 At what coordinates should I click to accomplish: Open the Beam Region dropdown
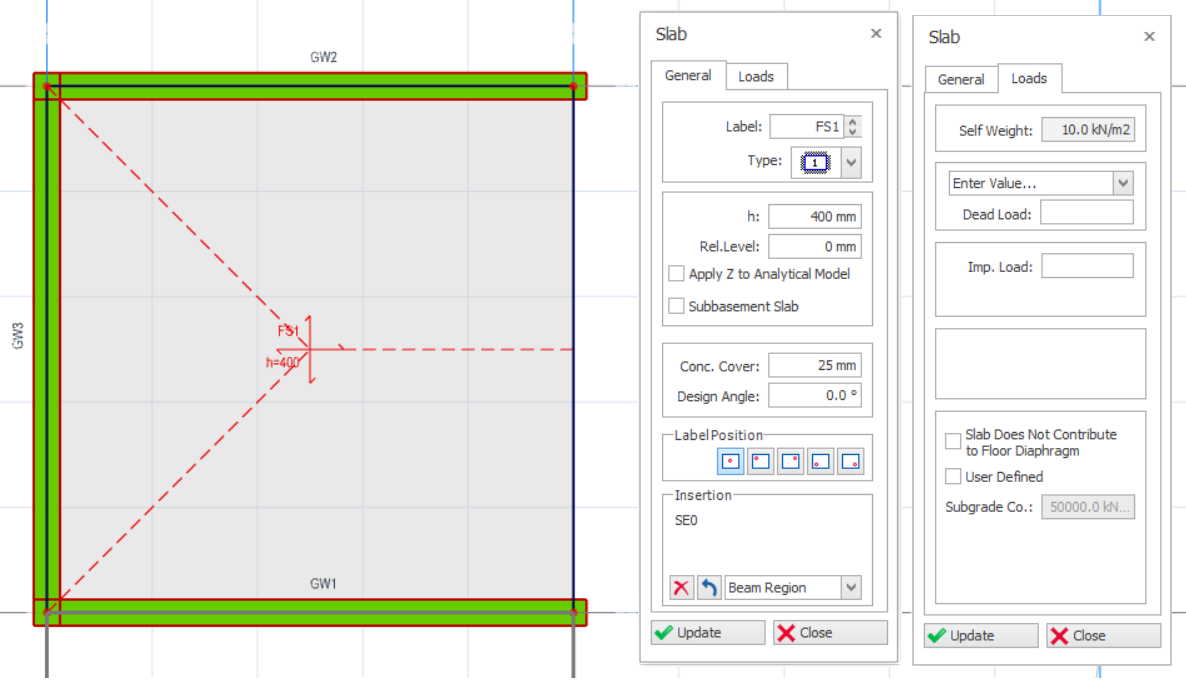[x=851, y=588]
